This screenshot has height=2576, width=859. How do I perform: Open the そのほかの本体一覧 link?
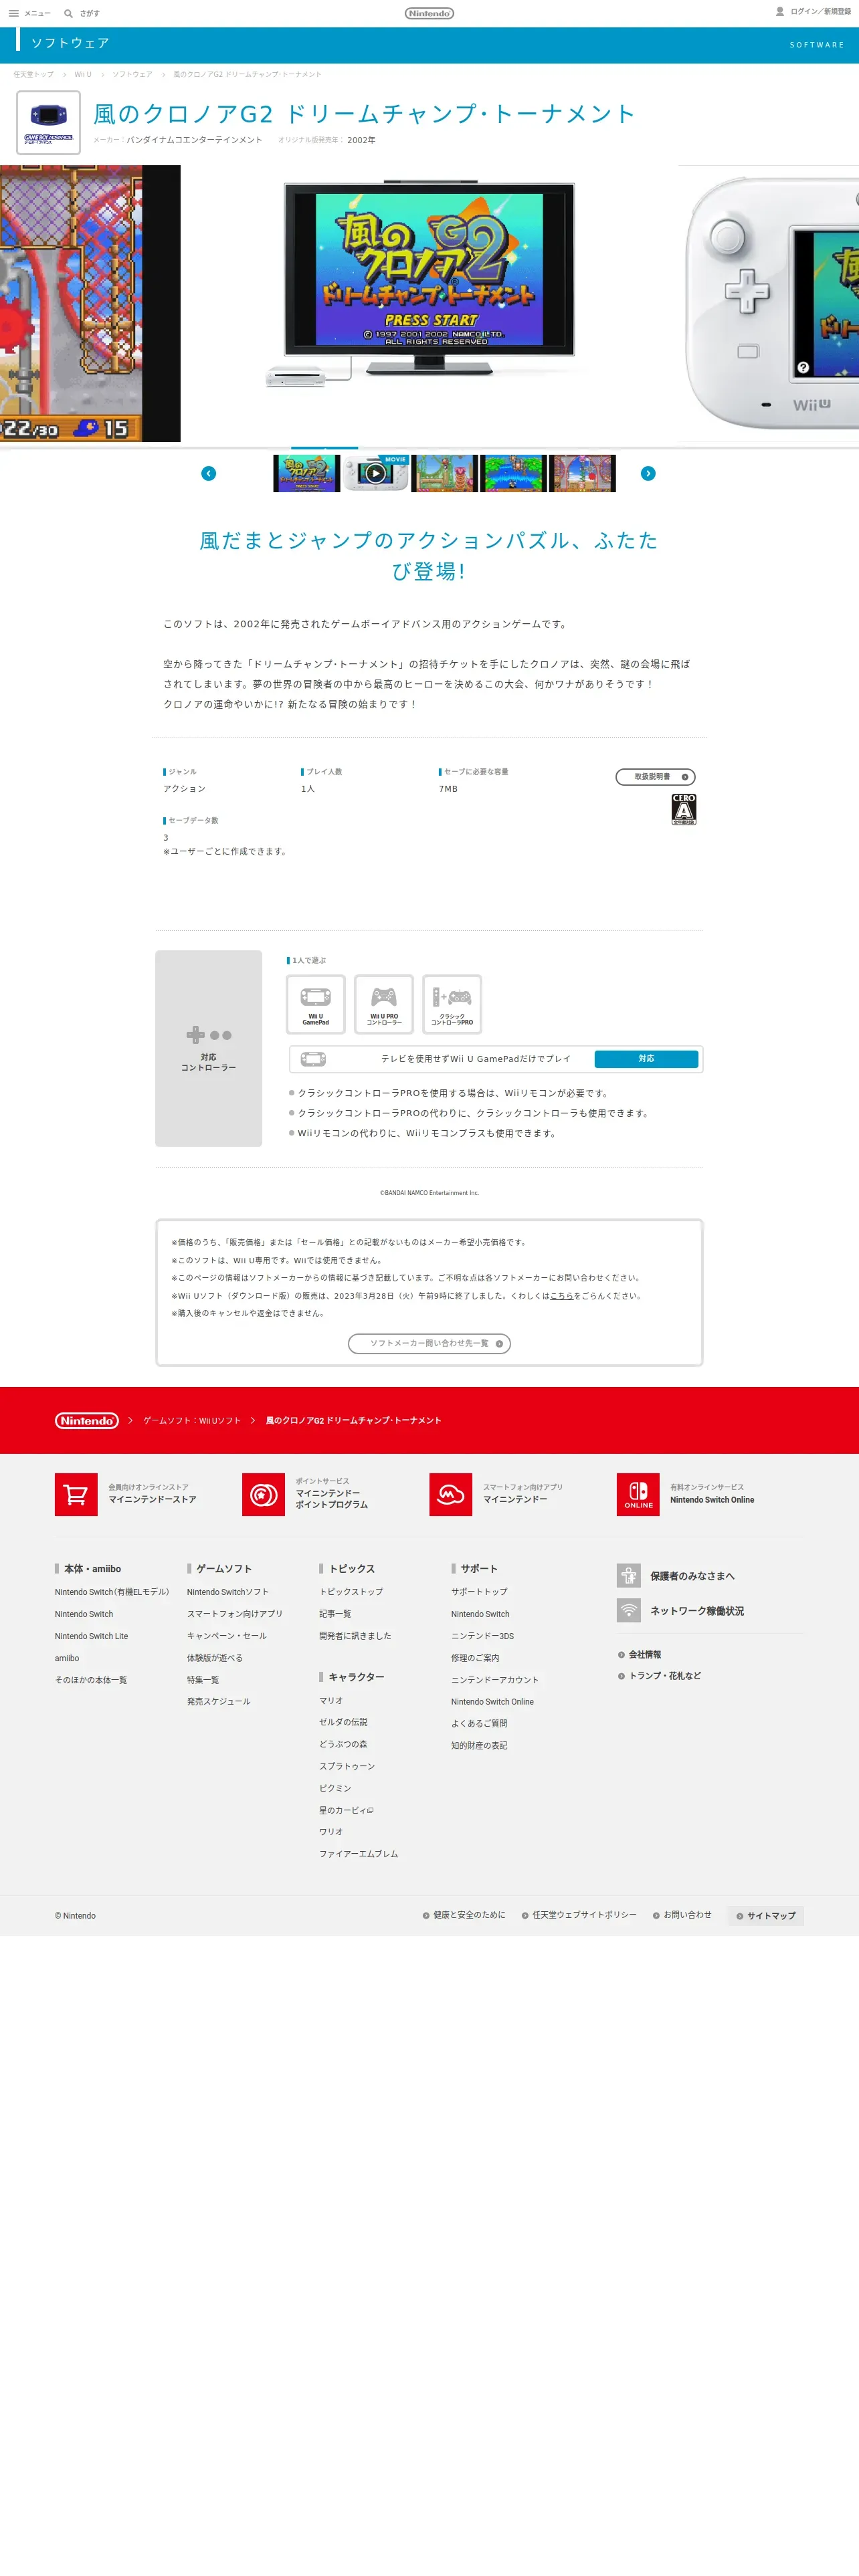(91, 1680)
